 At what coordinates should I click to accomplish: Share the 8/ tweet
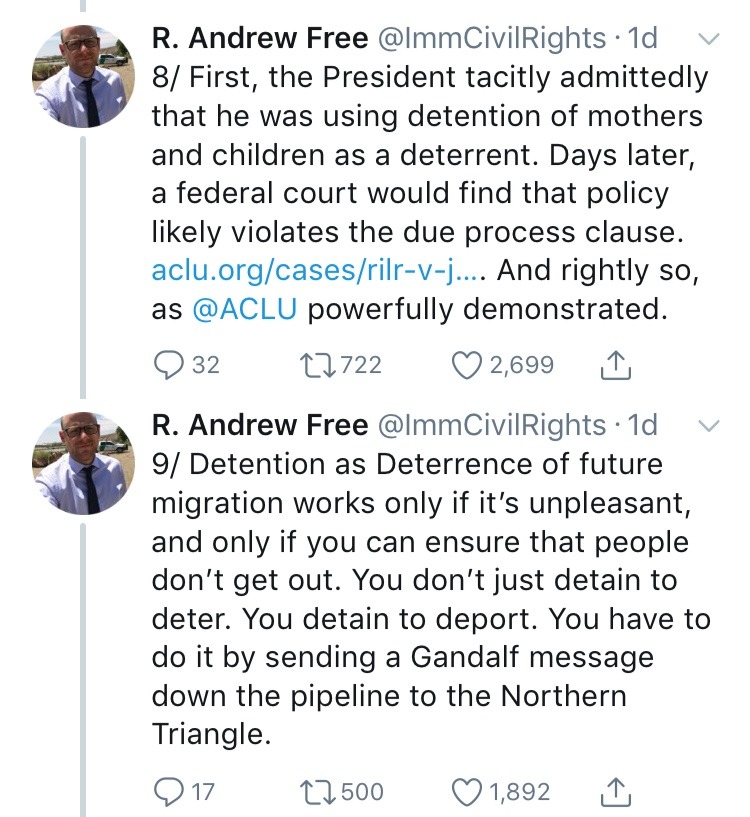611,365
